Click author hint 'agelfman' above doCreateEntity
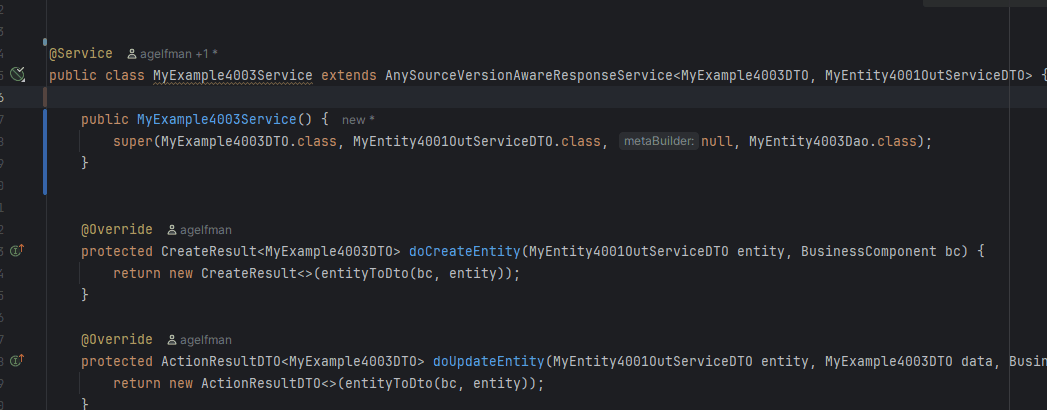1047x410 pixels. [199, 230]
